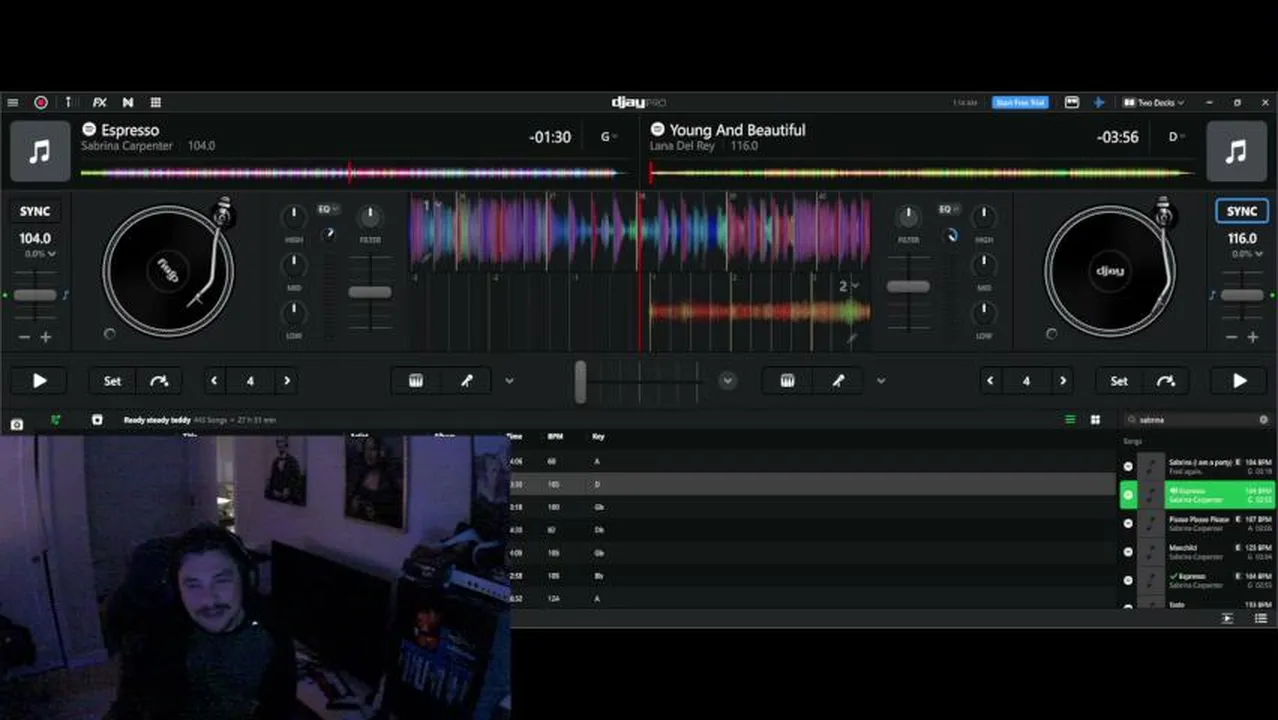Click deck 1 track overview waveform
The height and width of the screenshot is (720, 1278).
pos(352,173)
